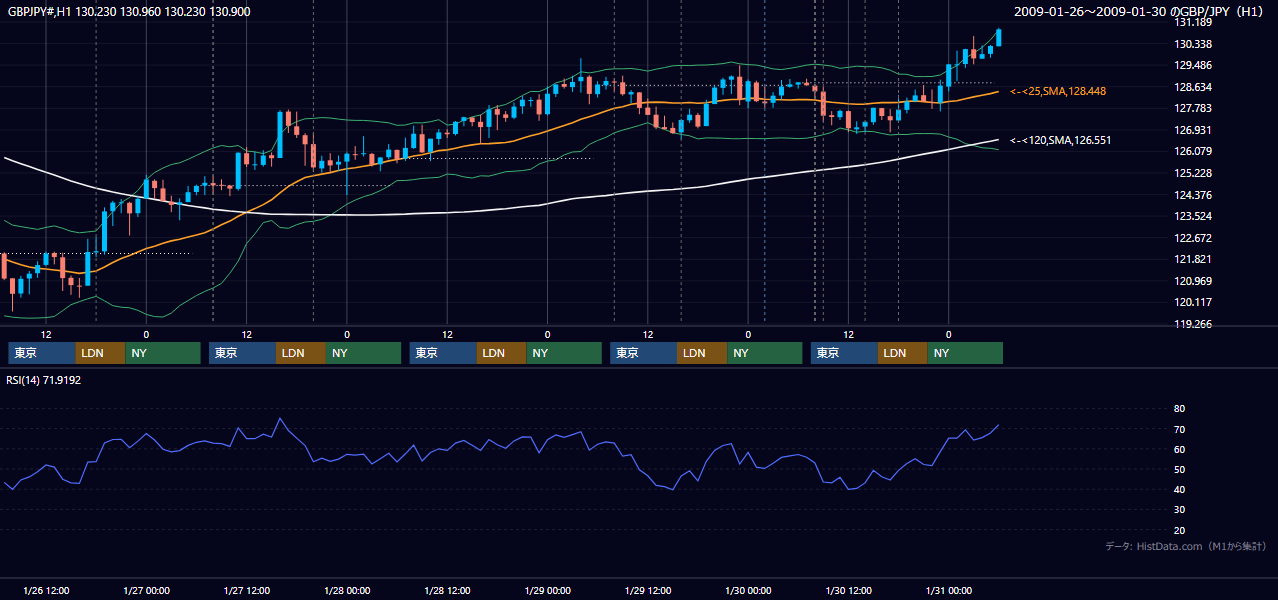1278x600 pixels.
Task: Click price axis label 120.969
Action: click(1193, 281)
